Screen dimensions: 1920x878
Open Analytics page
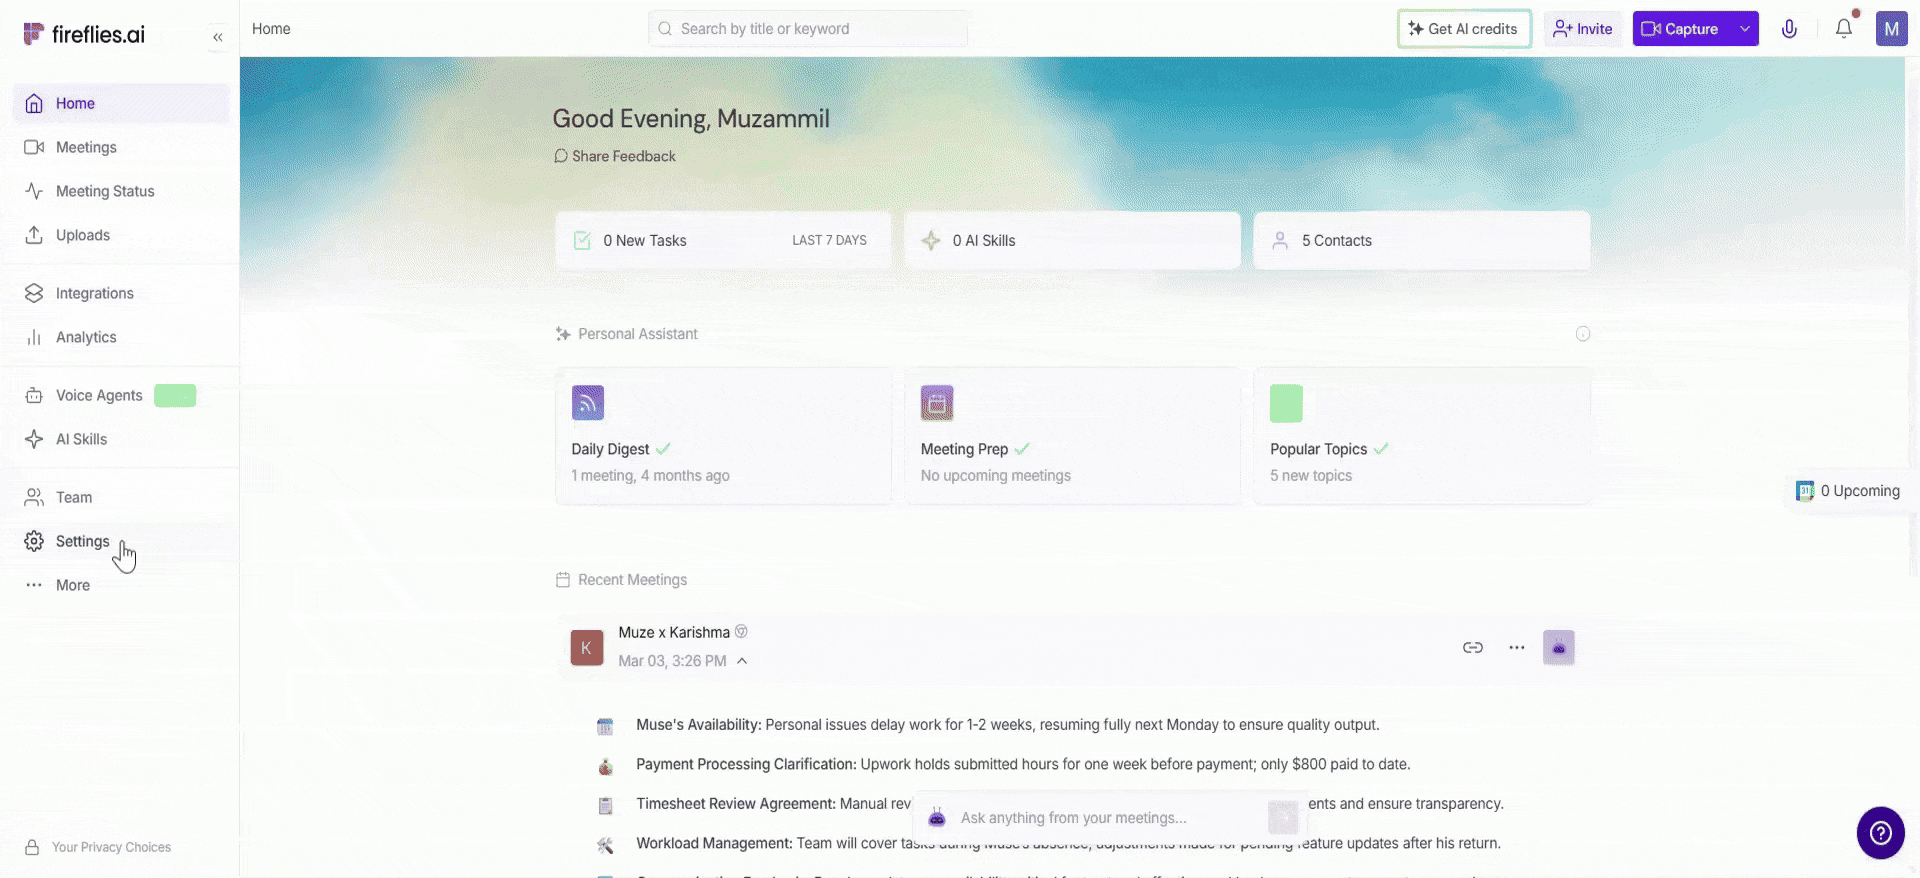pos(121,337)
